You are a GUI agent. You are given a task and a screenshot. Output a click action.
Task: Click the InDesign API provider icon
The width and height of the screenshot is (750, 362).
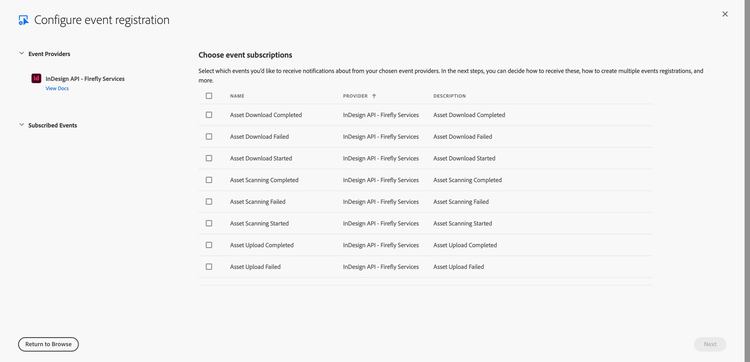(x=36, y=78)
